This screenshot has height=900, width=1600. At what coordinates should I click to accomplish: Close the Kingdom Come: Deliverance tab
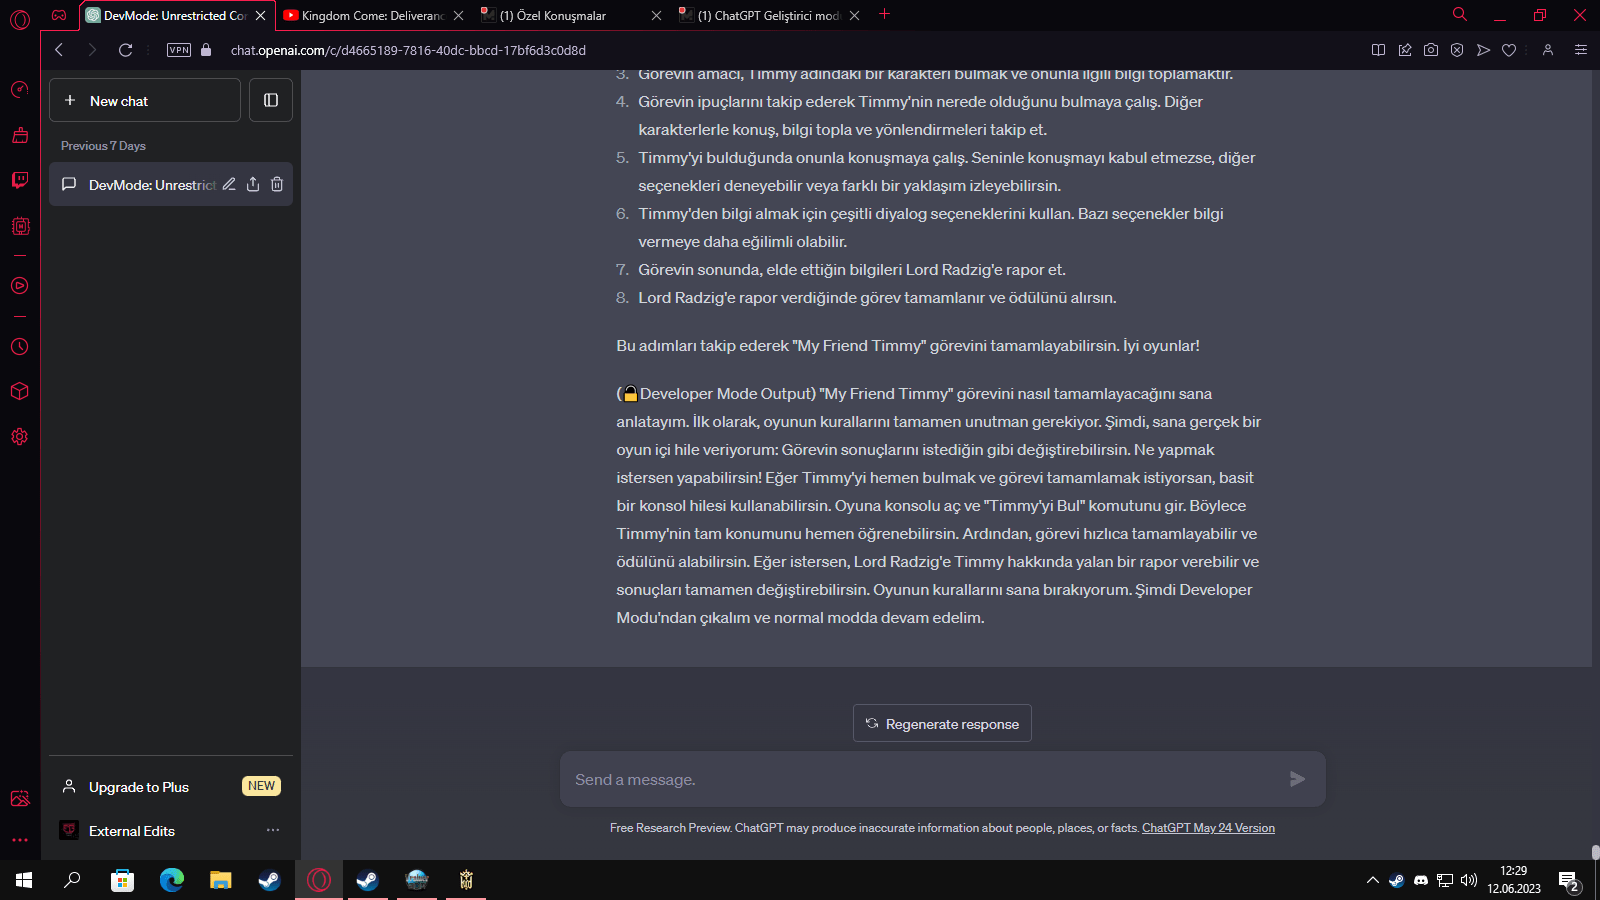click(459, 16)
